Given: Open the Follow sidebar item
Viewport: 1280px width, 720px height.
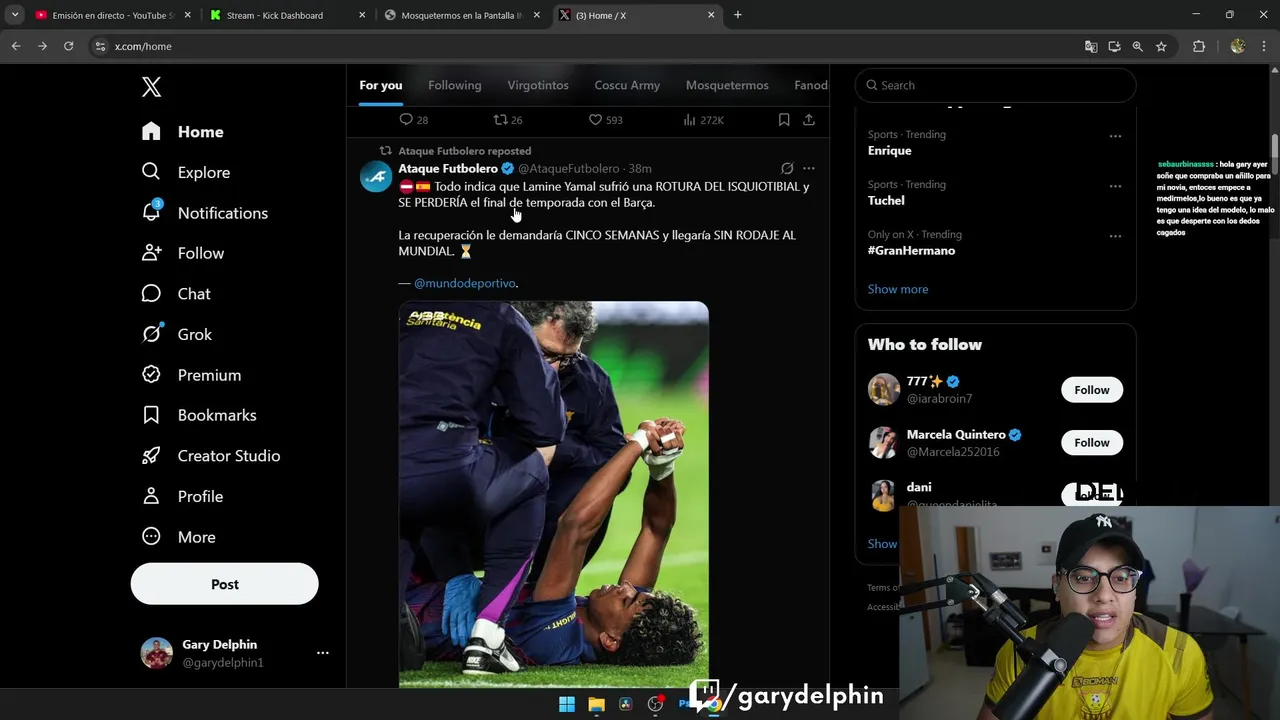Looking at the screenshot, I should coord(183,253).
